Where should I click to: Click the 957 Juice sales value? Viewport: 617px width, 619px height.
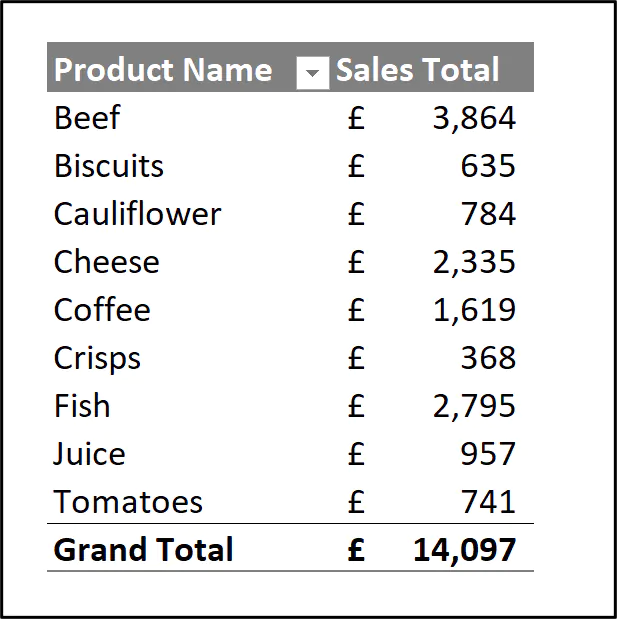(488, 454)
